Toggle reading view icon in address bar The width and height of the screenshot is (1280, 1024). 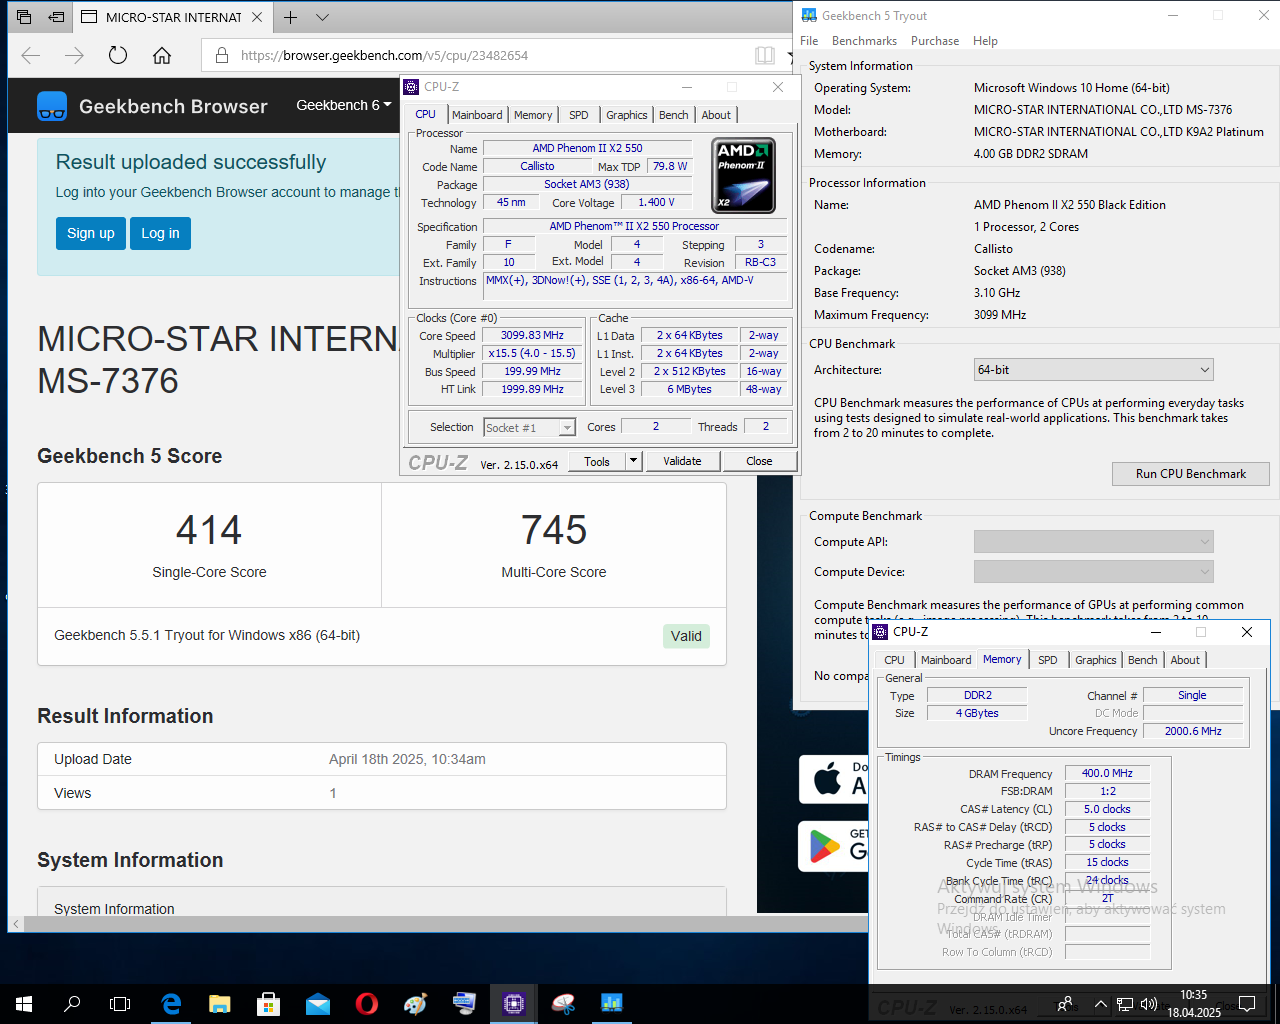tap(765, 56)
